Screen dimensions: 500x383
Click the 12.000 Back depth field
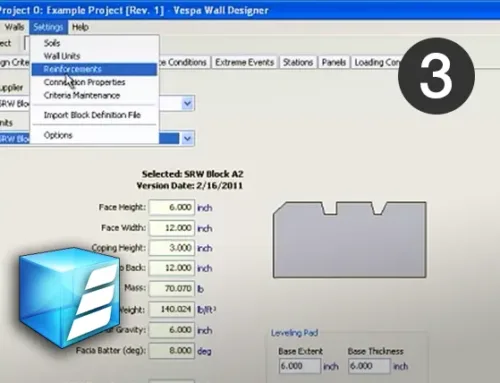(x=171, y=268)
